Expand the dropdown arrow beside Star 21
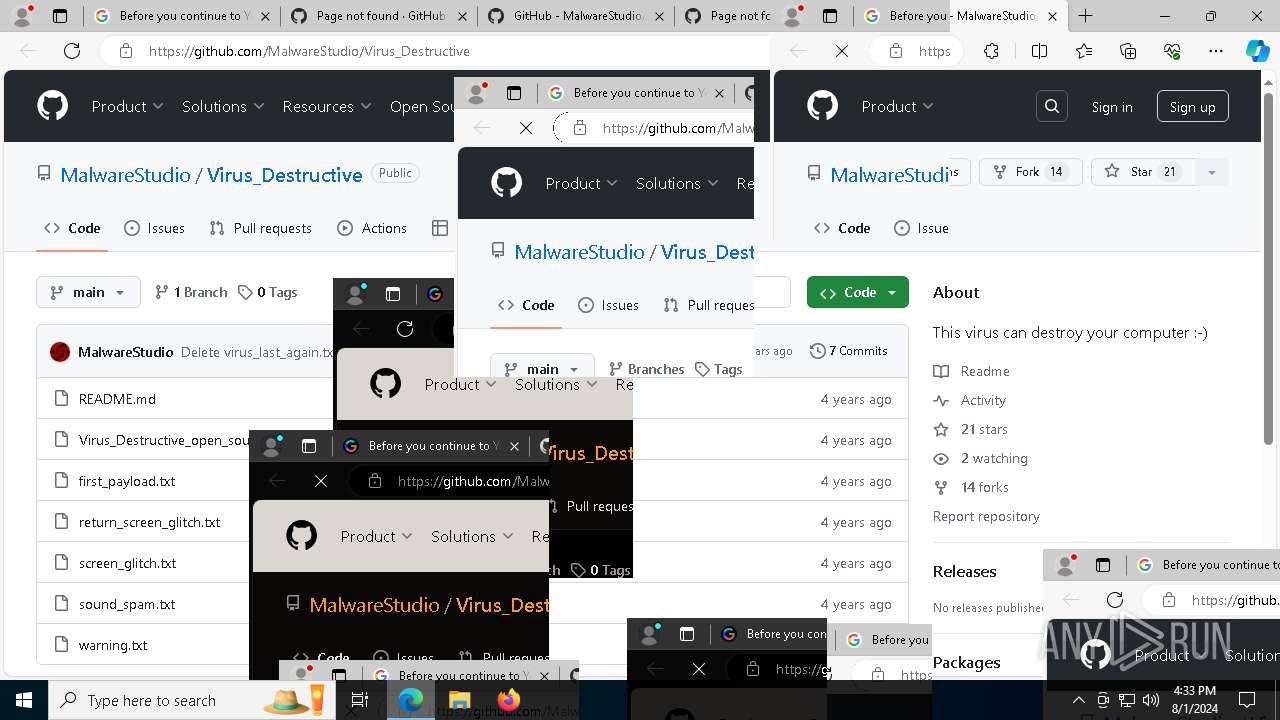Viewport: 1280px width, 720px height. 1212,172
